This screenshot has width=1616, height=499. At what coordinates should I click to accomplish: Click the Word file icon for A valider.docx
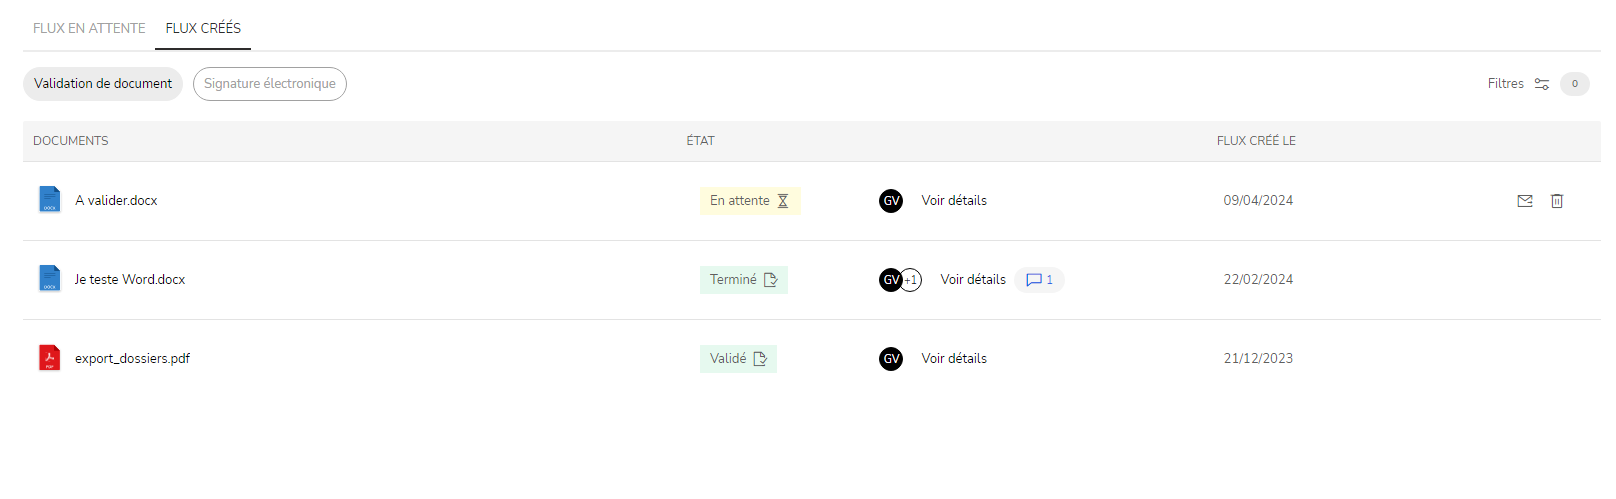coord(49,199)
